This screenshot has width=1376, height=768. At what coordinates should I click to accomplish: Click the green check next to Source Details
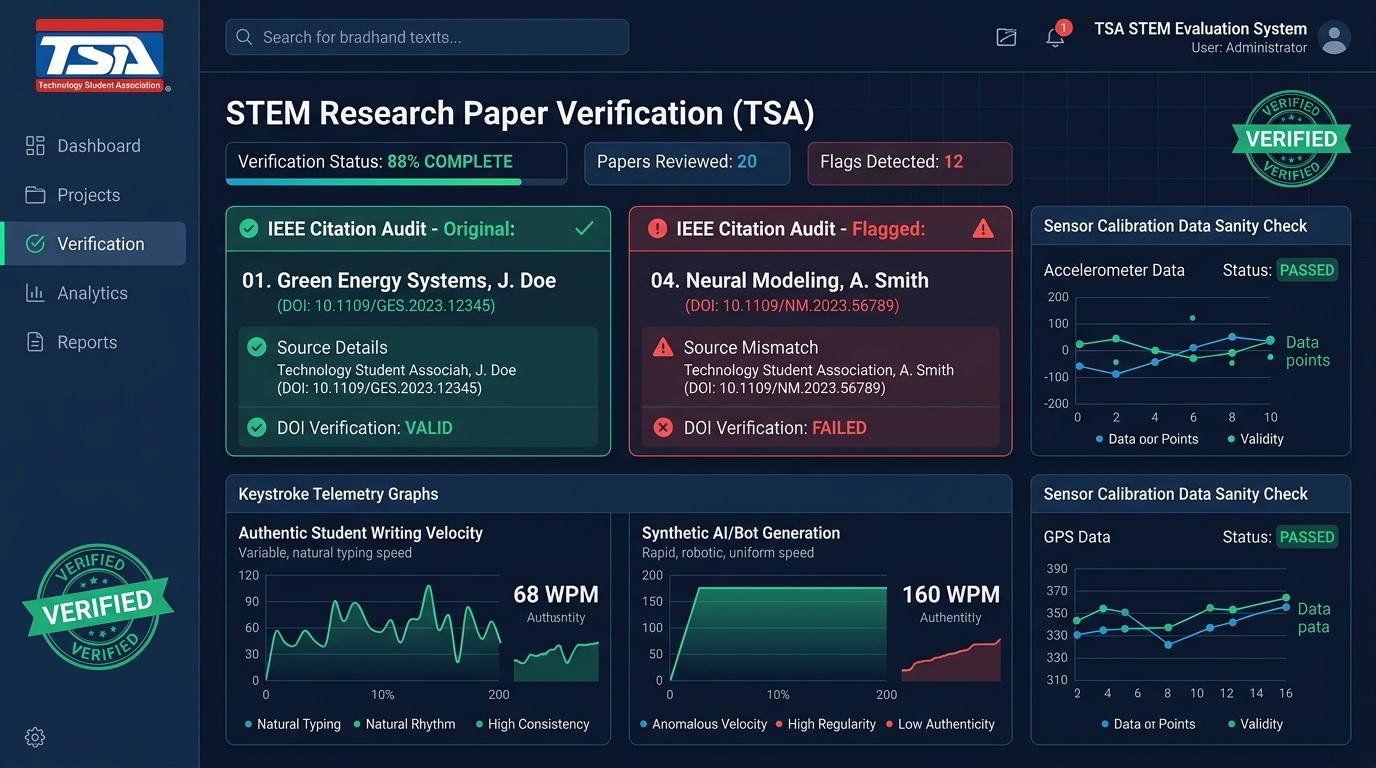[257, 347]
